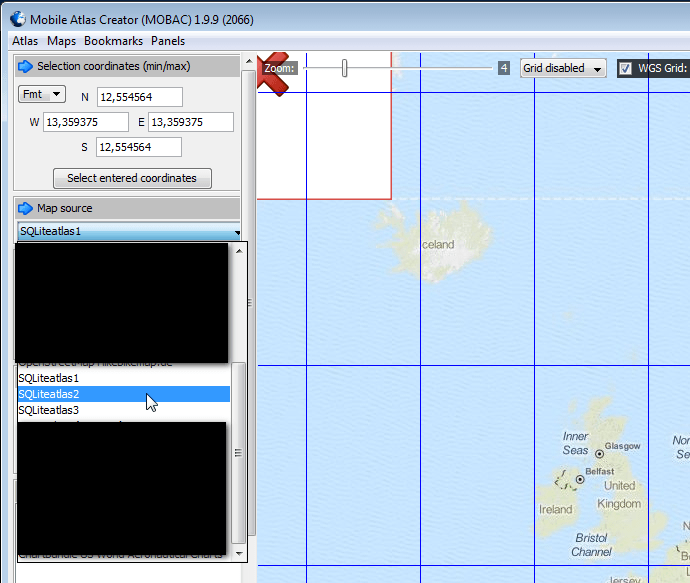Click the Map source panel arrow icon
The image size is (690, 583).
pyautogui.click(x=26, y=208)
